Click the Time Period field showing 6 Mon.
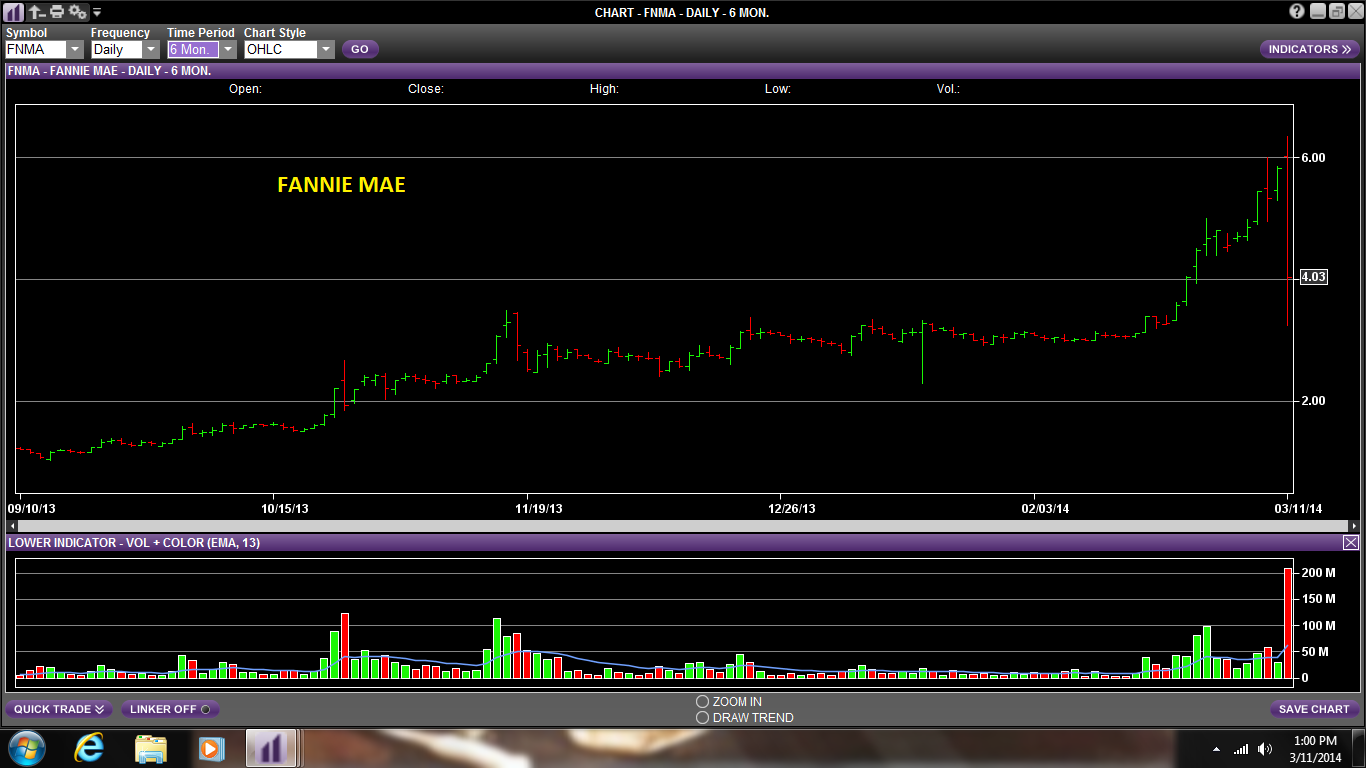The height and width of the screenshot is (768, 1366). point(193,49)
